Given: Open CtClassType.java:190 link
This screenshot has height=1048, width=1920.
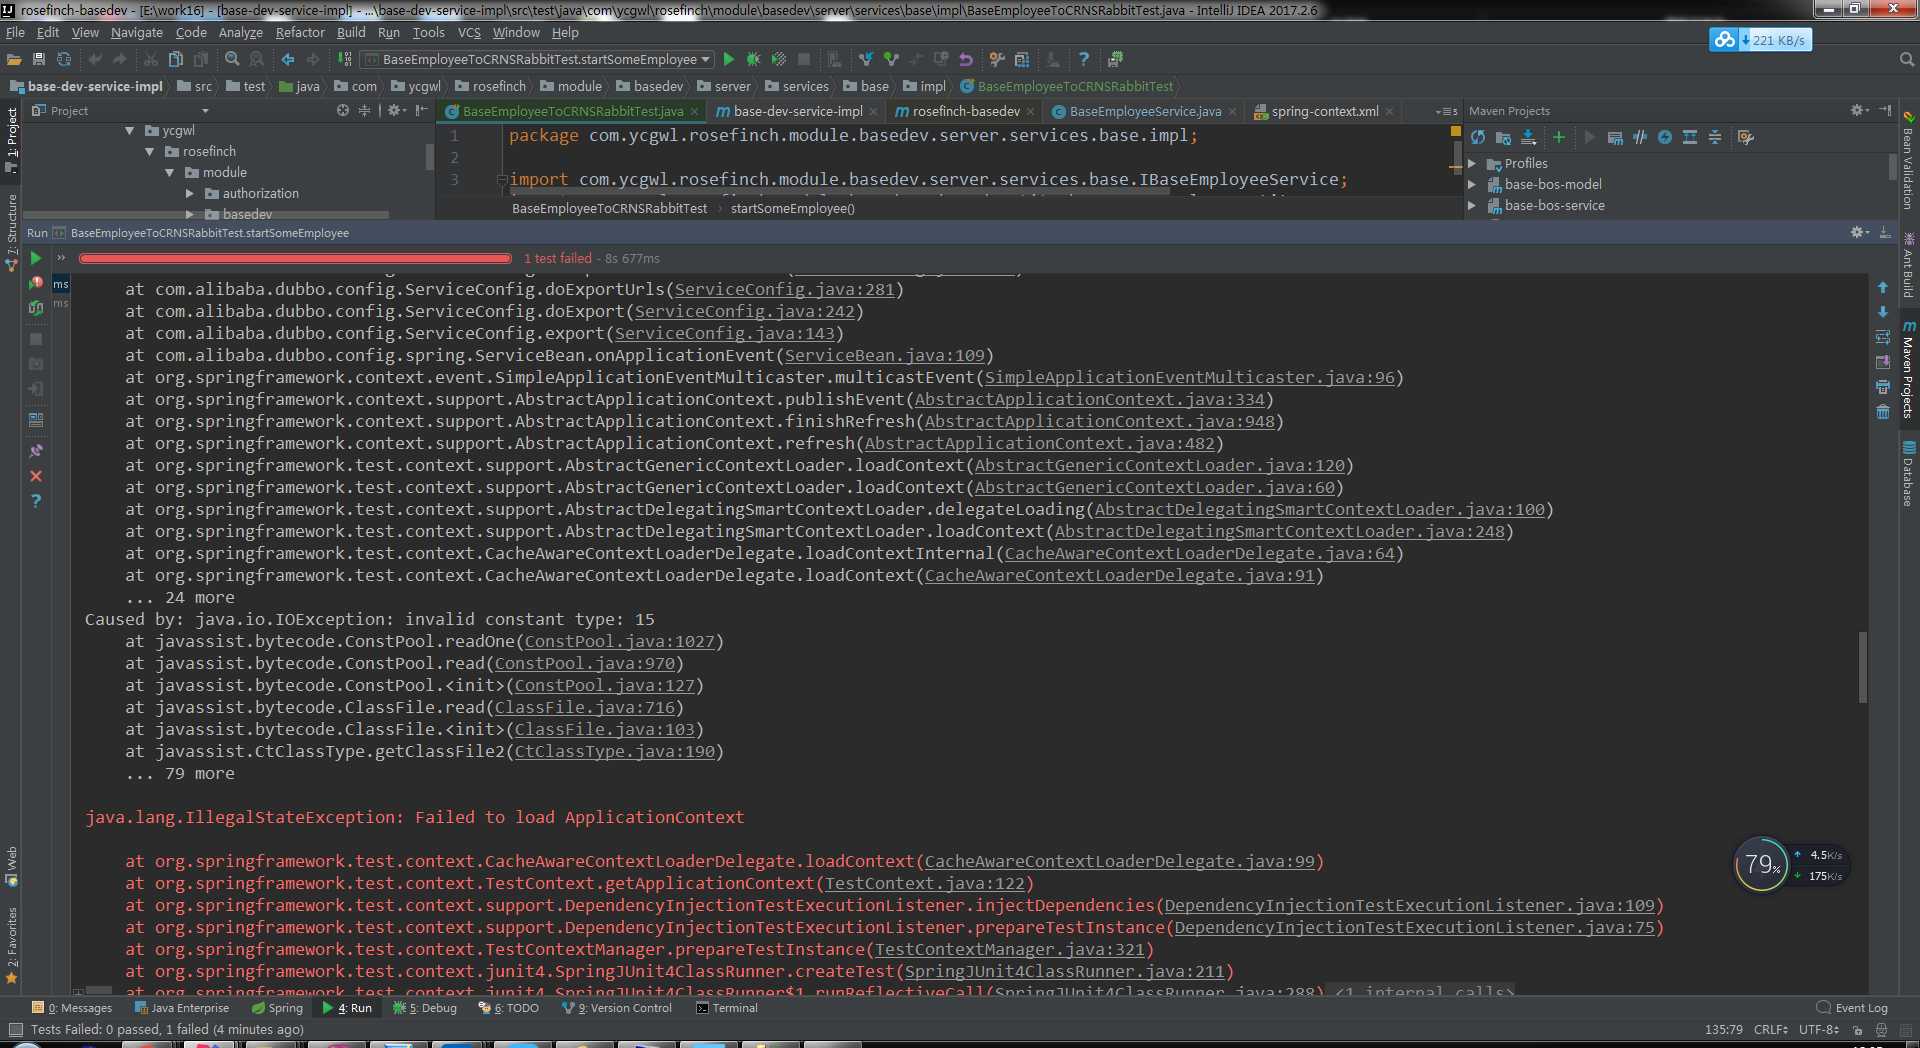Looking at the screenshot, I should tap(615, 751).
